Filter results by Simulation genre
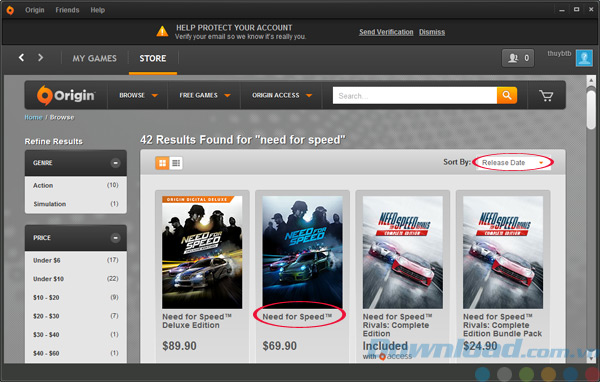 tap(76, 204)
